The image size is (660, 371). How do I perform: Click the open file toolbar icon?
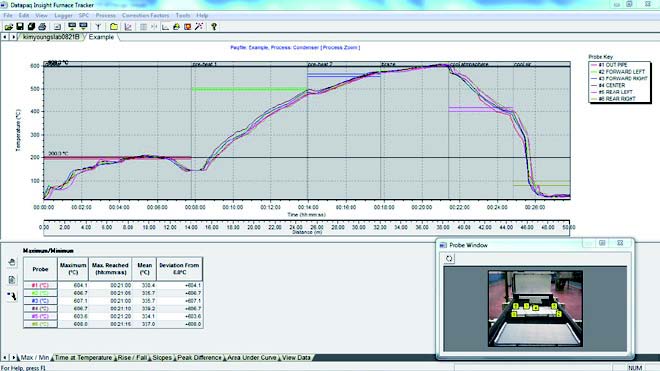pos(9,27)
